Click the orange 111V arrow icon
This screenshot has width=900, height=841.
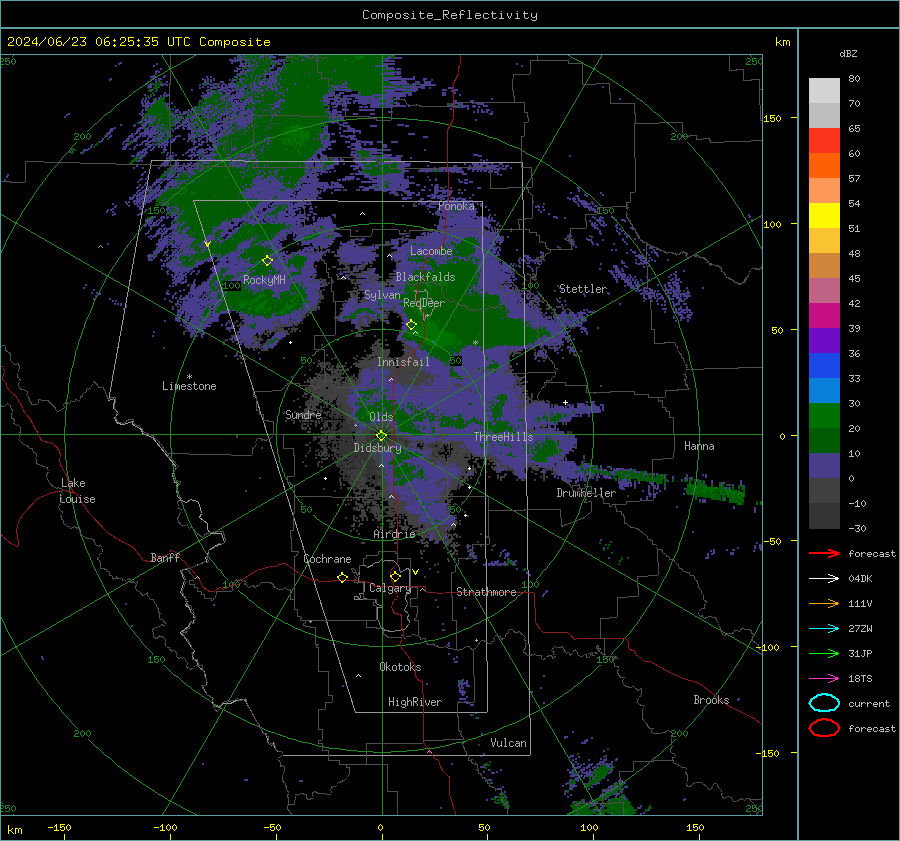pyautogui.click(x=824, y=603)
